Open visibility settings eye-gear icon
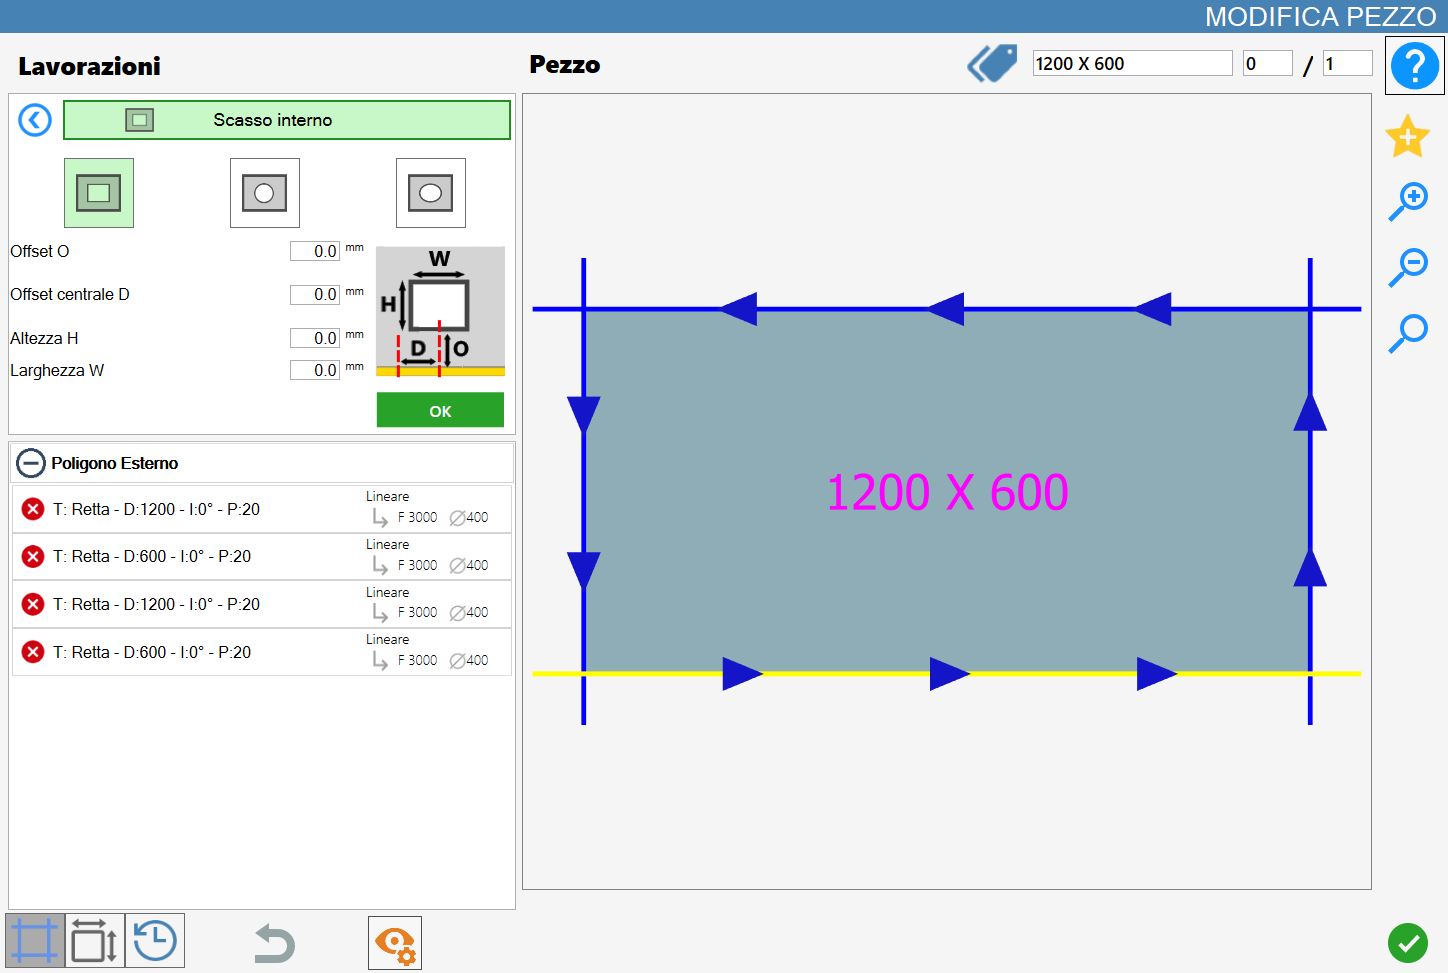1448x973 pixels. point(395,943)
